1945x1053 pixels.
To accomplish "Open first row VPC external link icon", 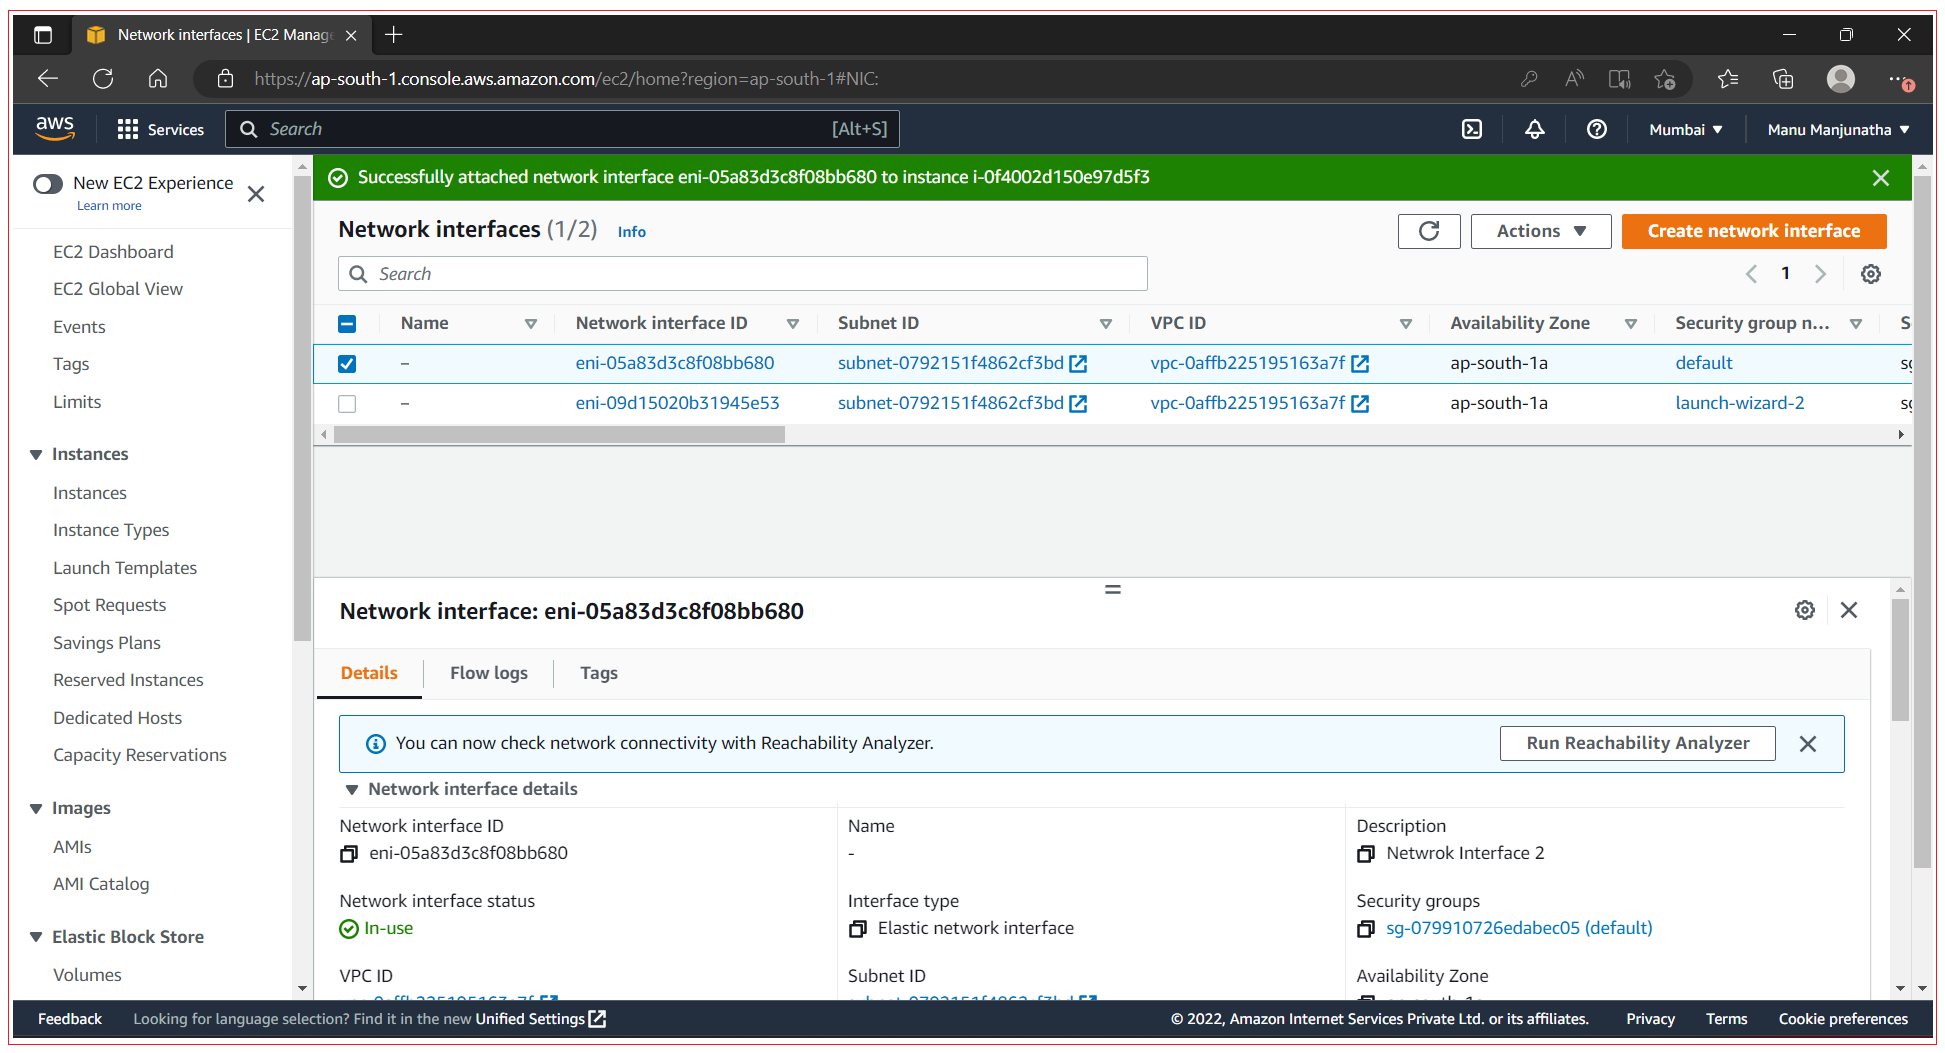I will 1360,364.
